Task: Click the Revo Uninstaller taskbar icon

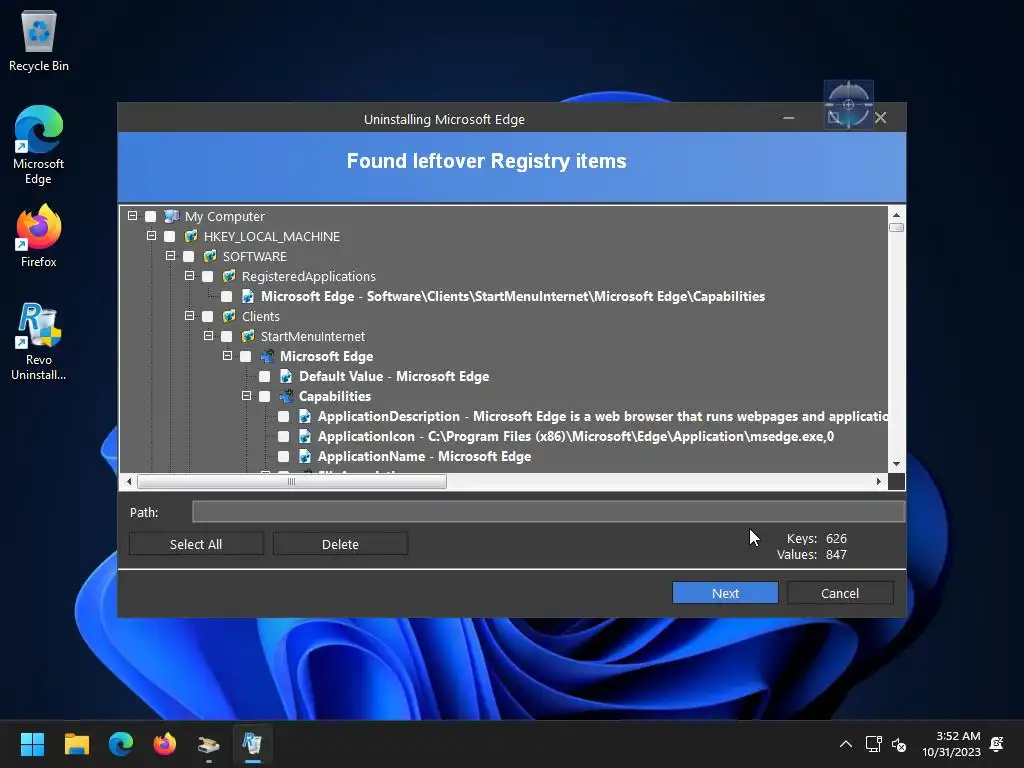Action: [x=252, y=744]
